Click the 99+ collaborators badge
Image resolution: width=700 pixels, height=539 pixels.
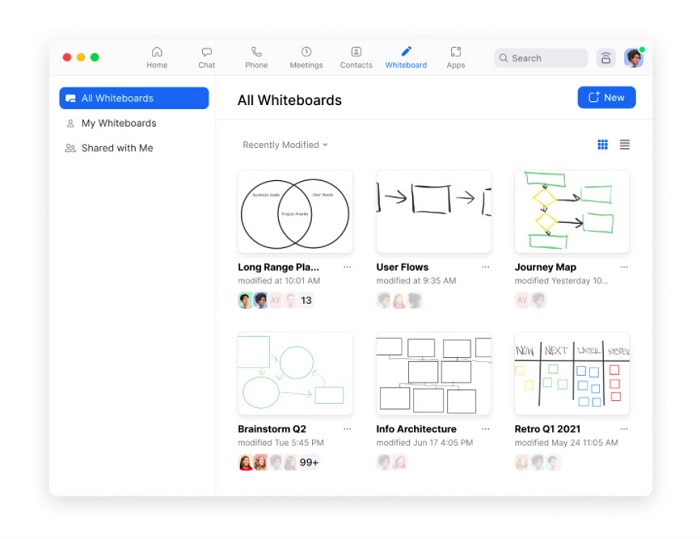pyautogui.click(x=309, y=462)
